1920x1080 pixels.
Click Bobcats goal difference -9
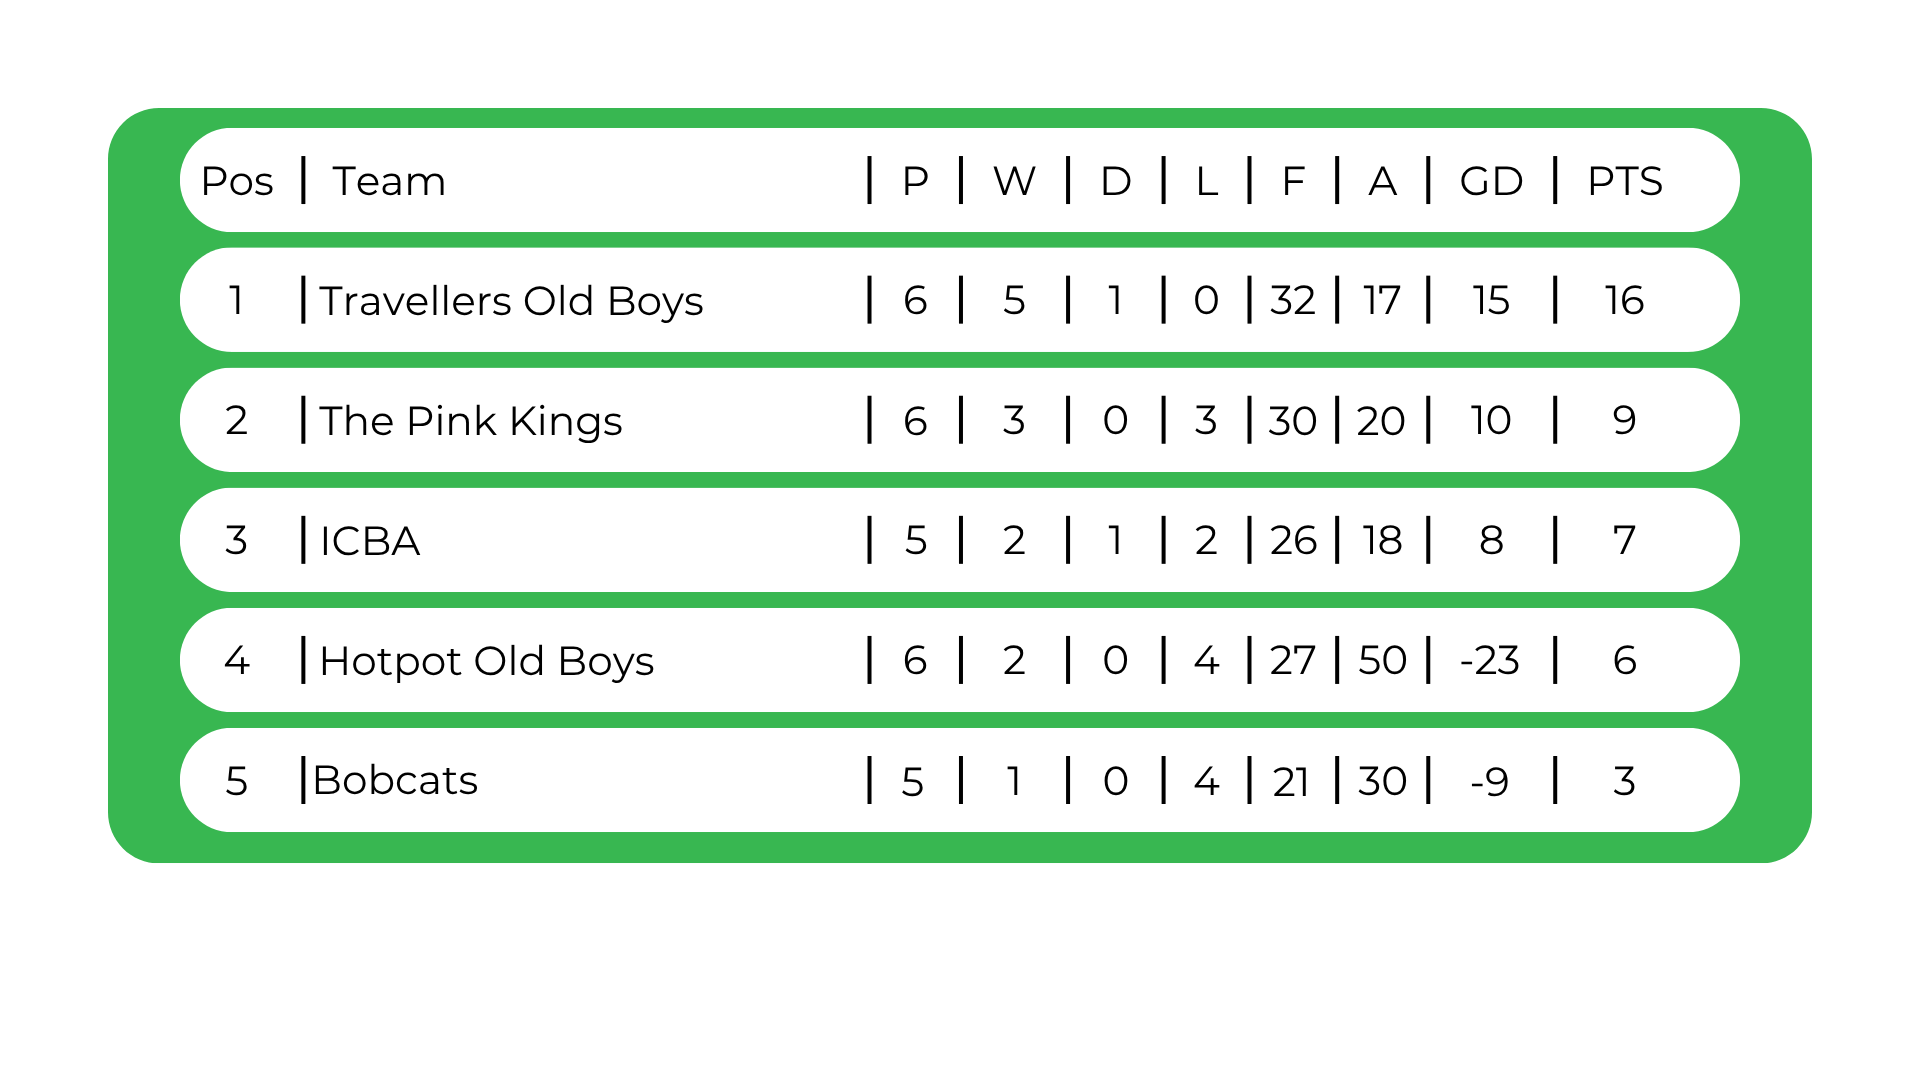pos(1490,781)
